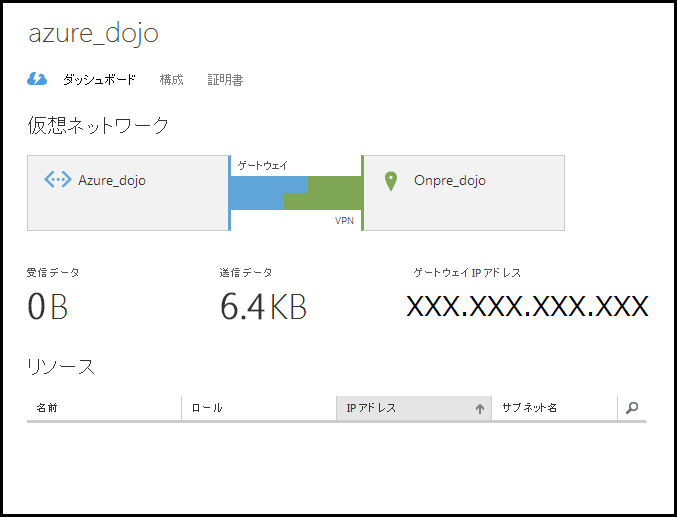
Task: Click the Onpre_dojo green location pin icon
Action: (x=392, y=181)
